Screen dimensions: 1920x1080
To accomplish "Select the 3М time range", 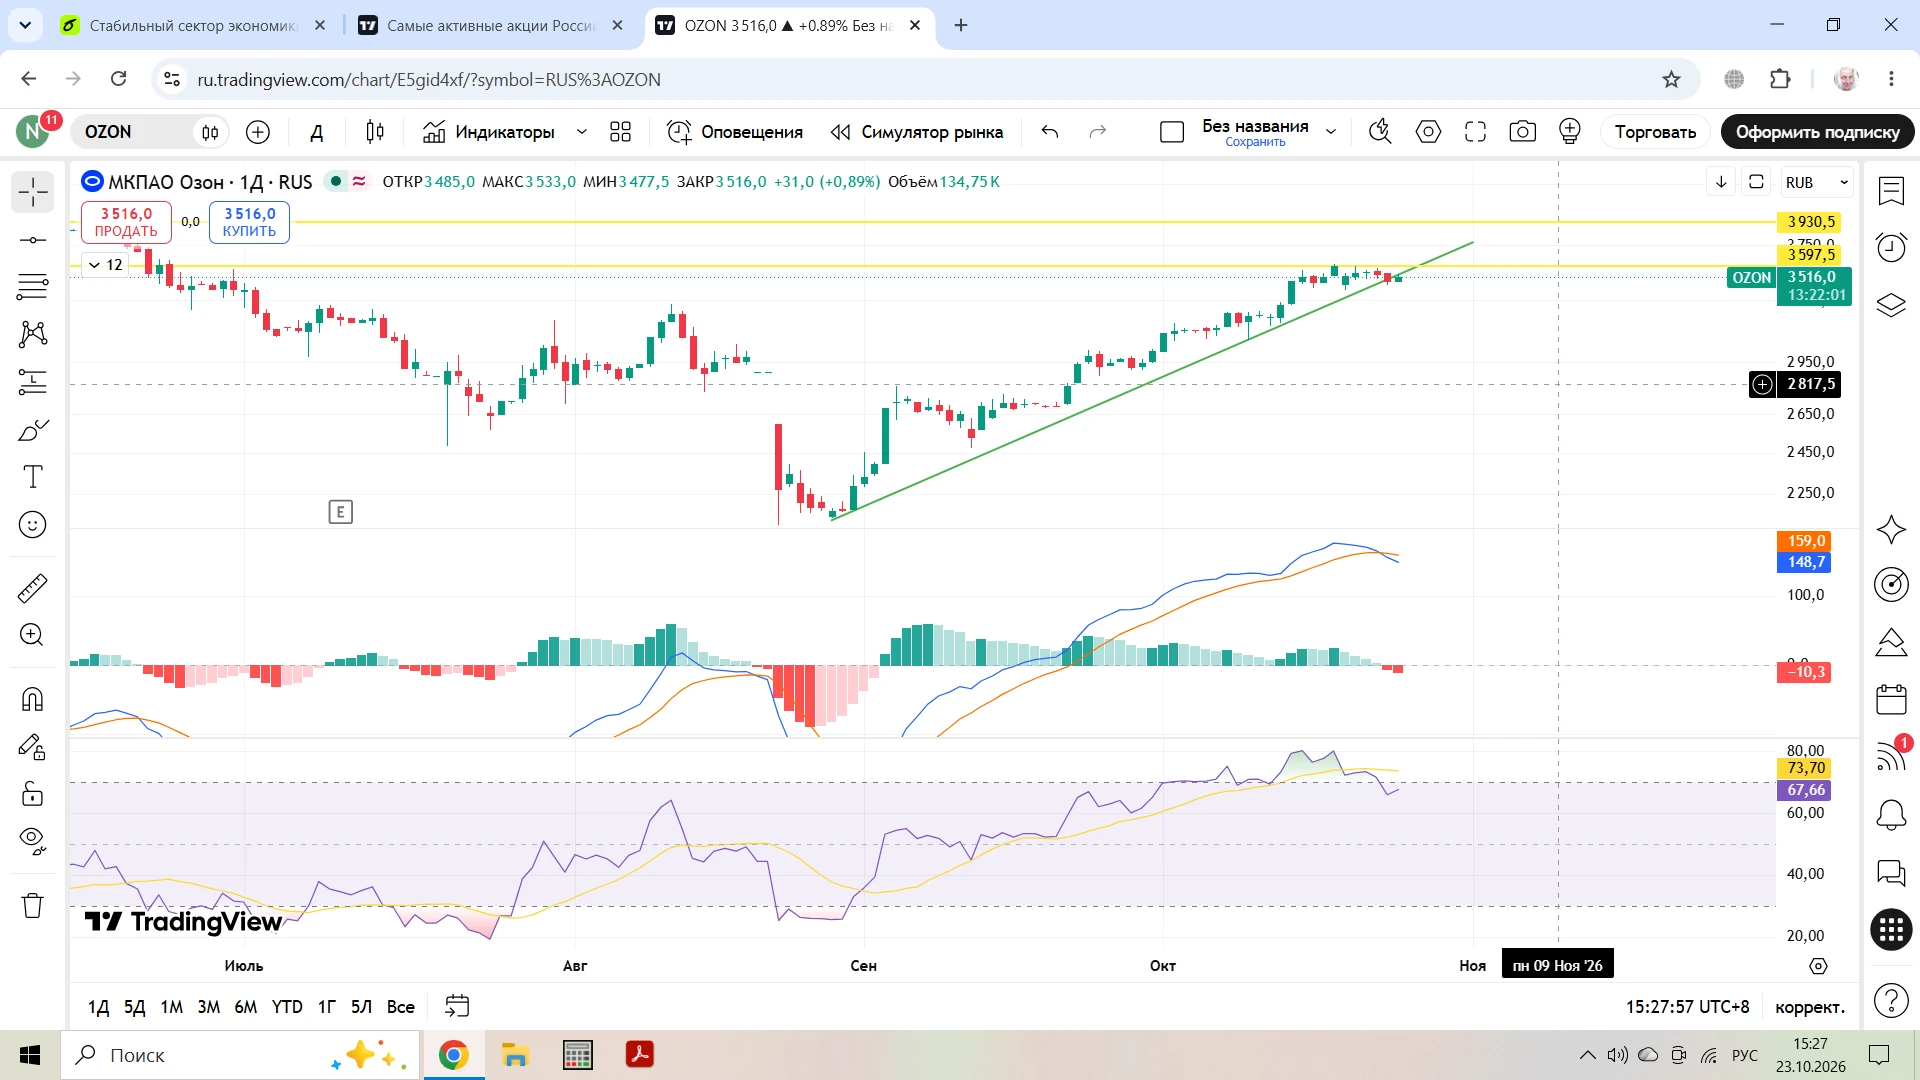I will coord(208,1007).
